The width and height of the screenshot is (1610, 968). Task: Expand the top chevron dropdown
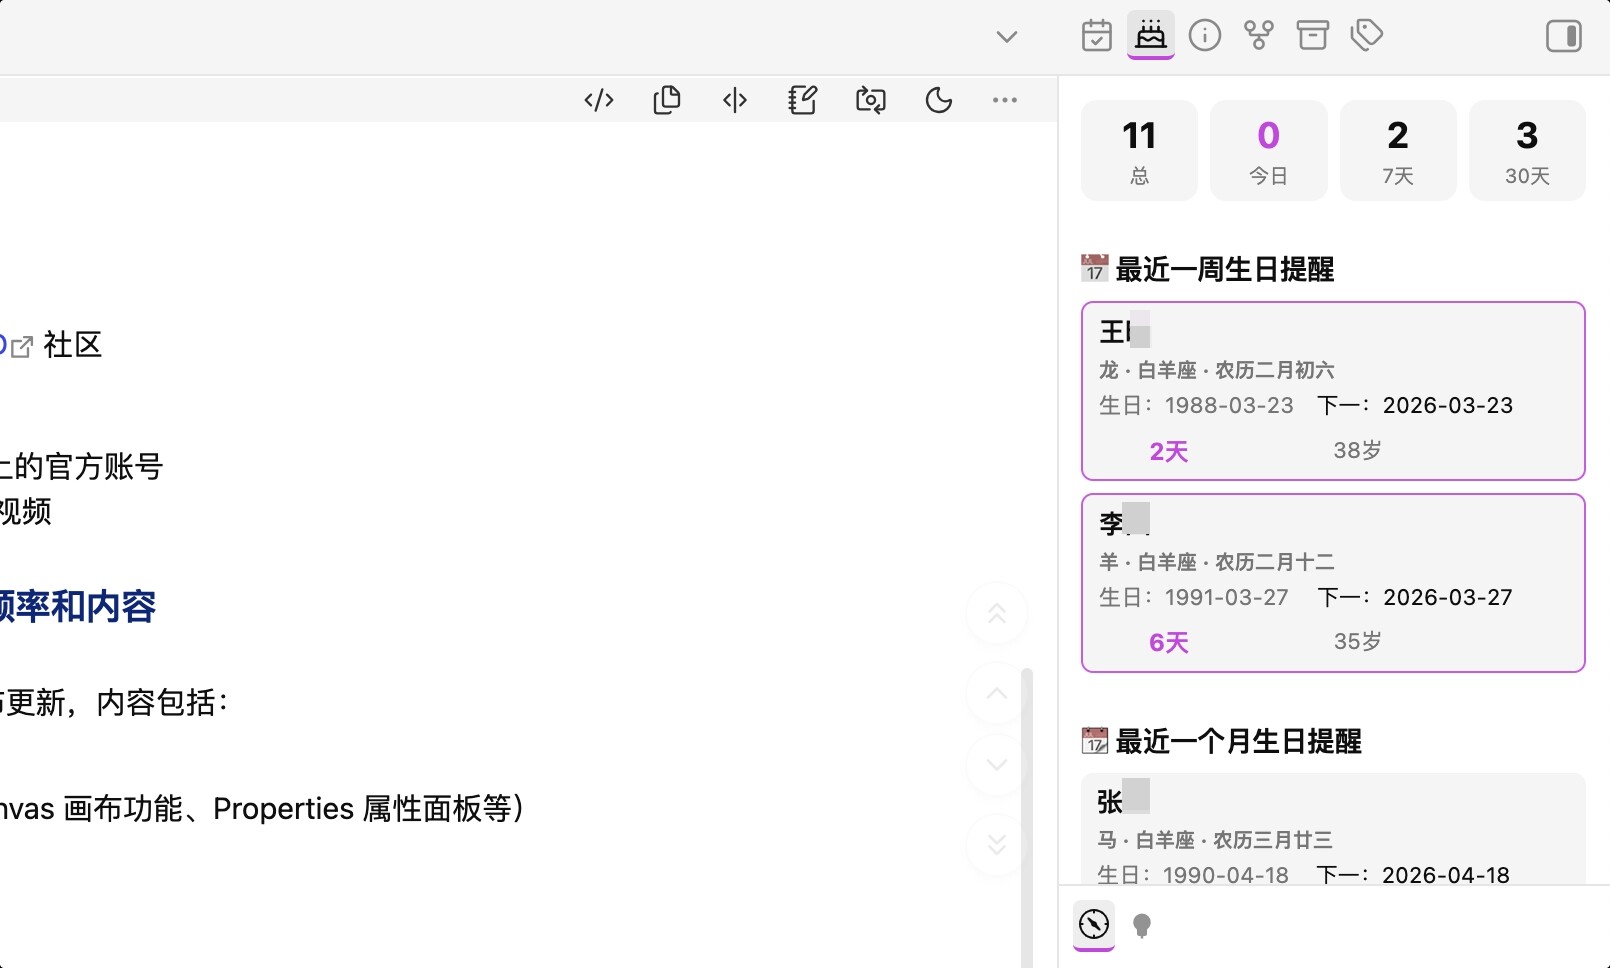pos(1007,37)
